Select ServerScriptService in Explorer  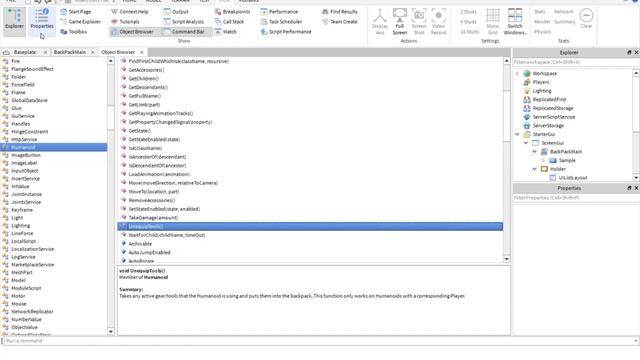point(553,117)
